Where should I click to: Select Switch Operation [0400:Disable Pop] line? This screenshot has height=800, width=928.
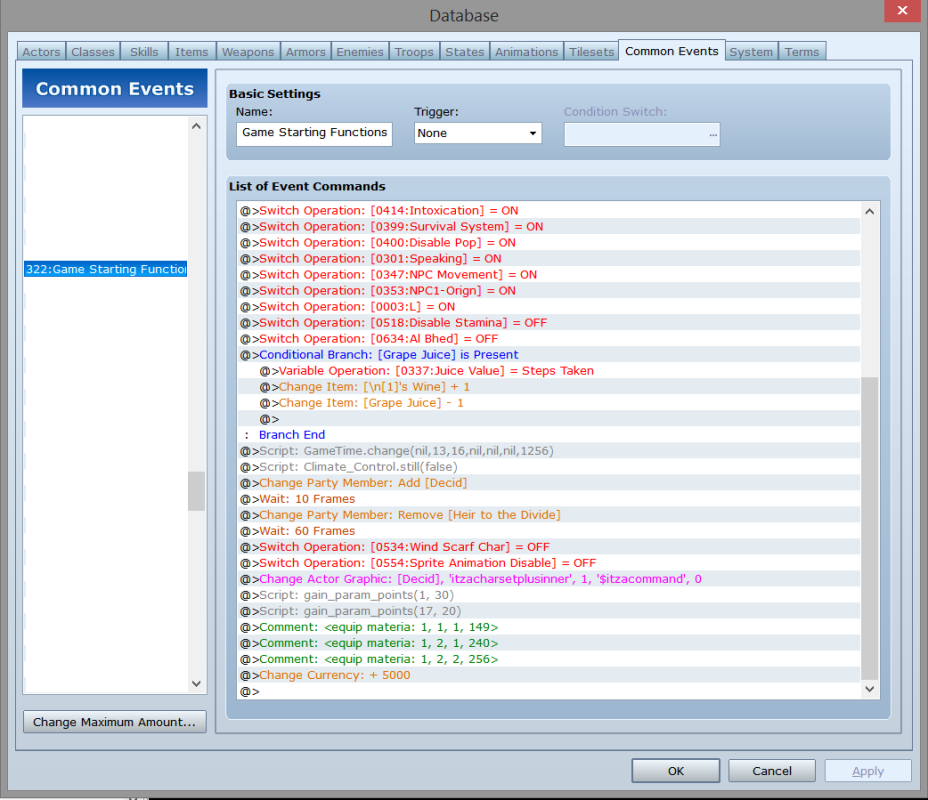[x=549, y=243]
